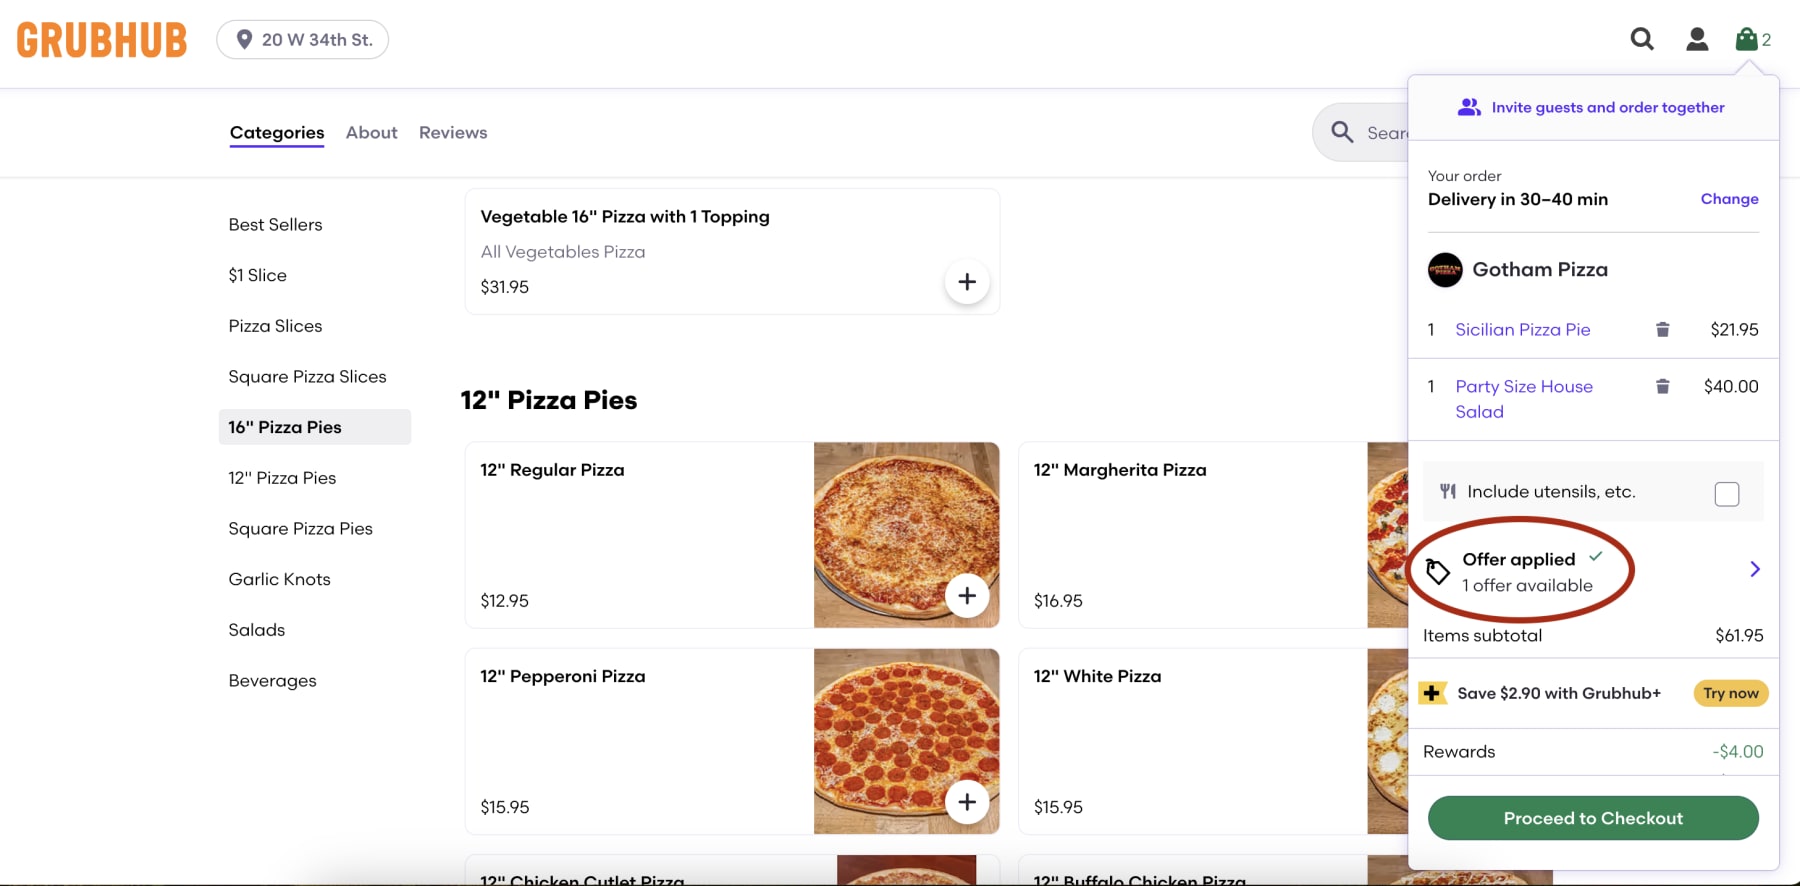Open the 20 W 34th St address selector
This screenshot has height=886, width=1800.
coord(303,39)
